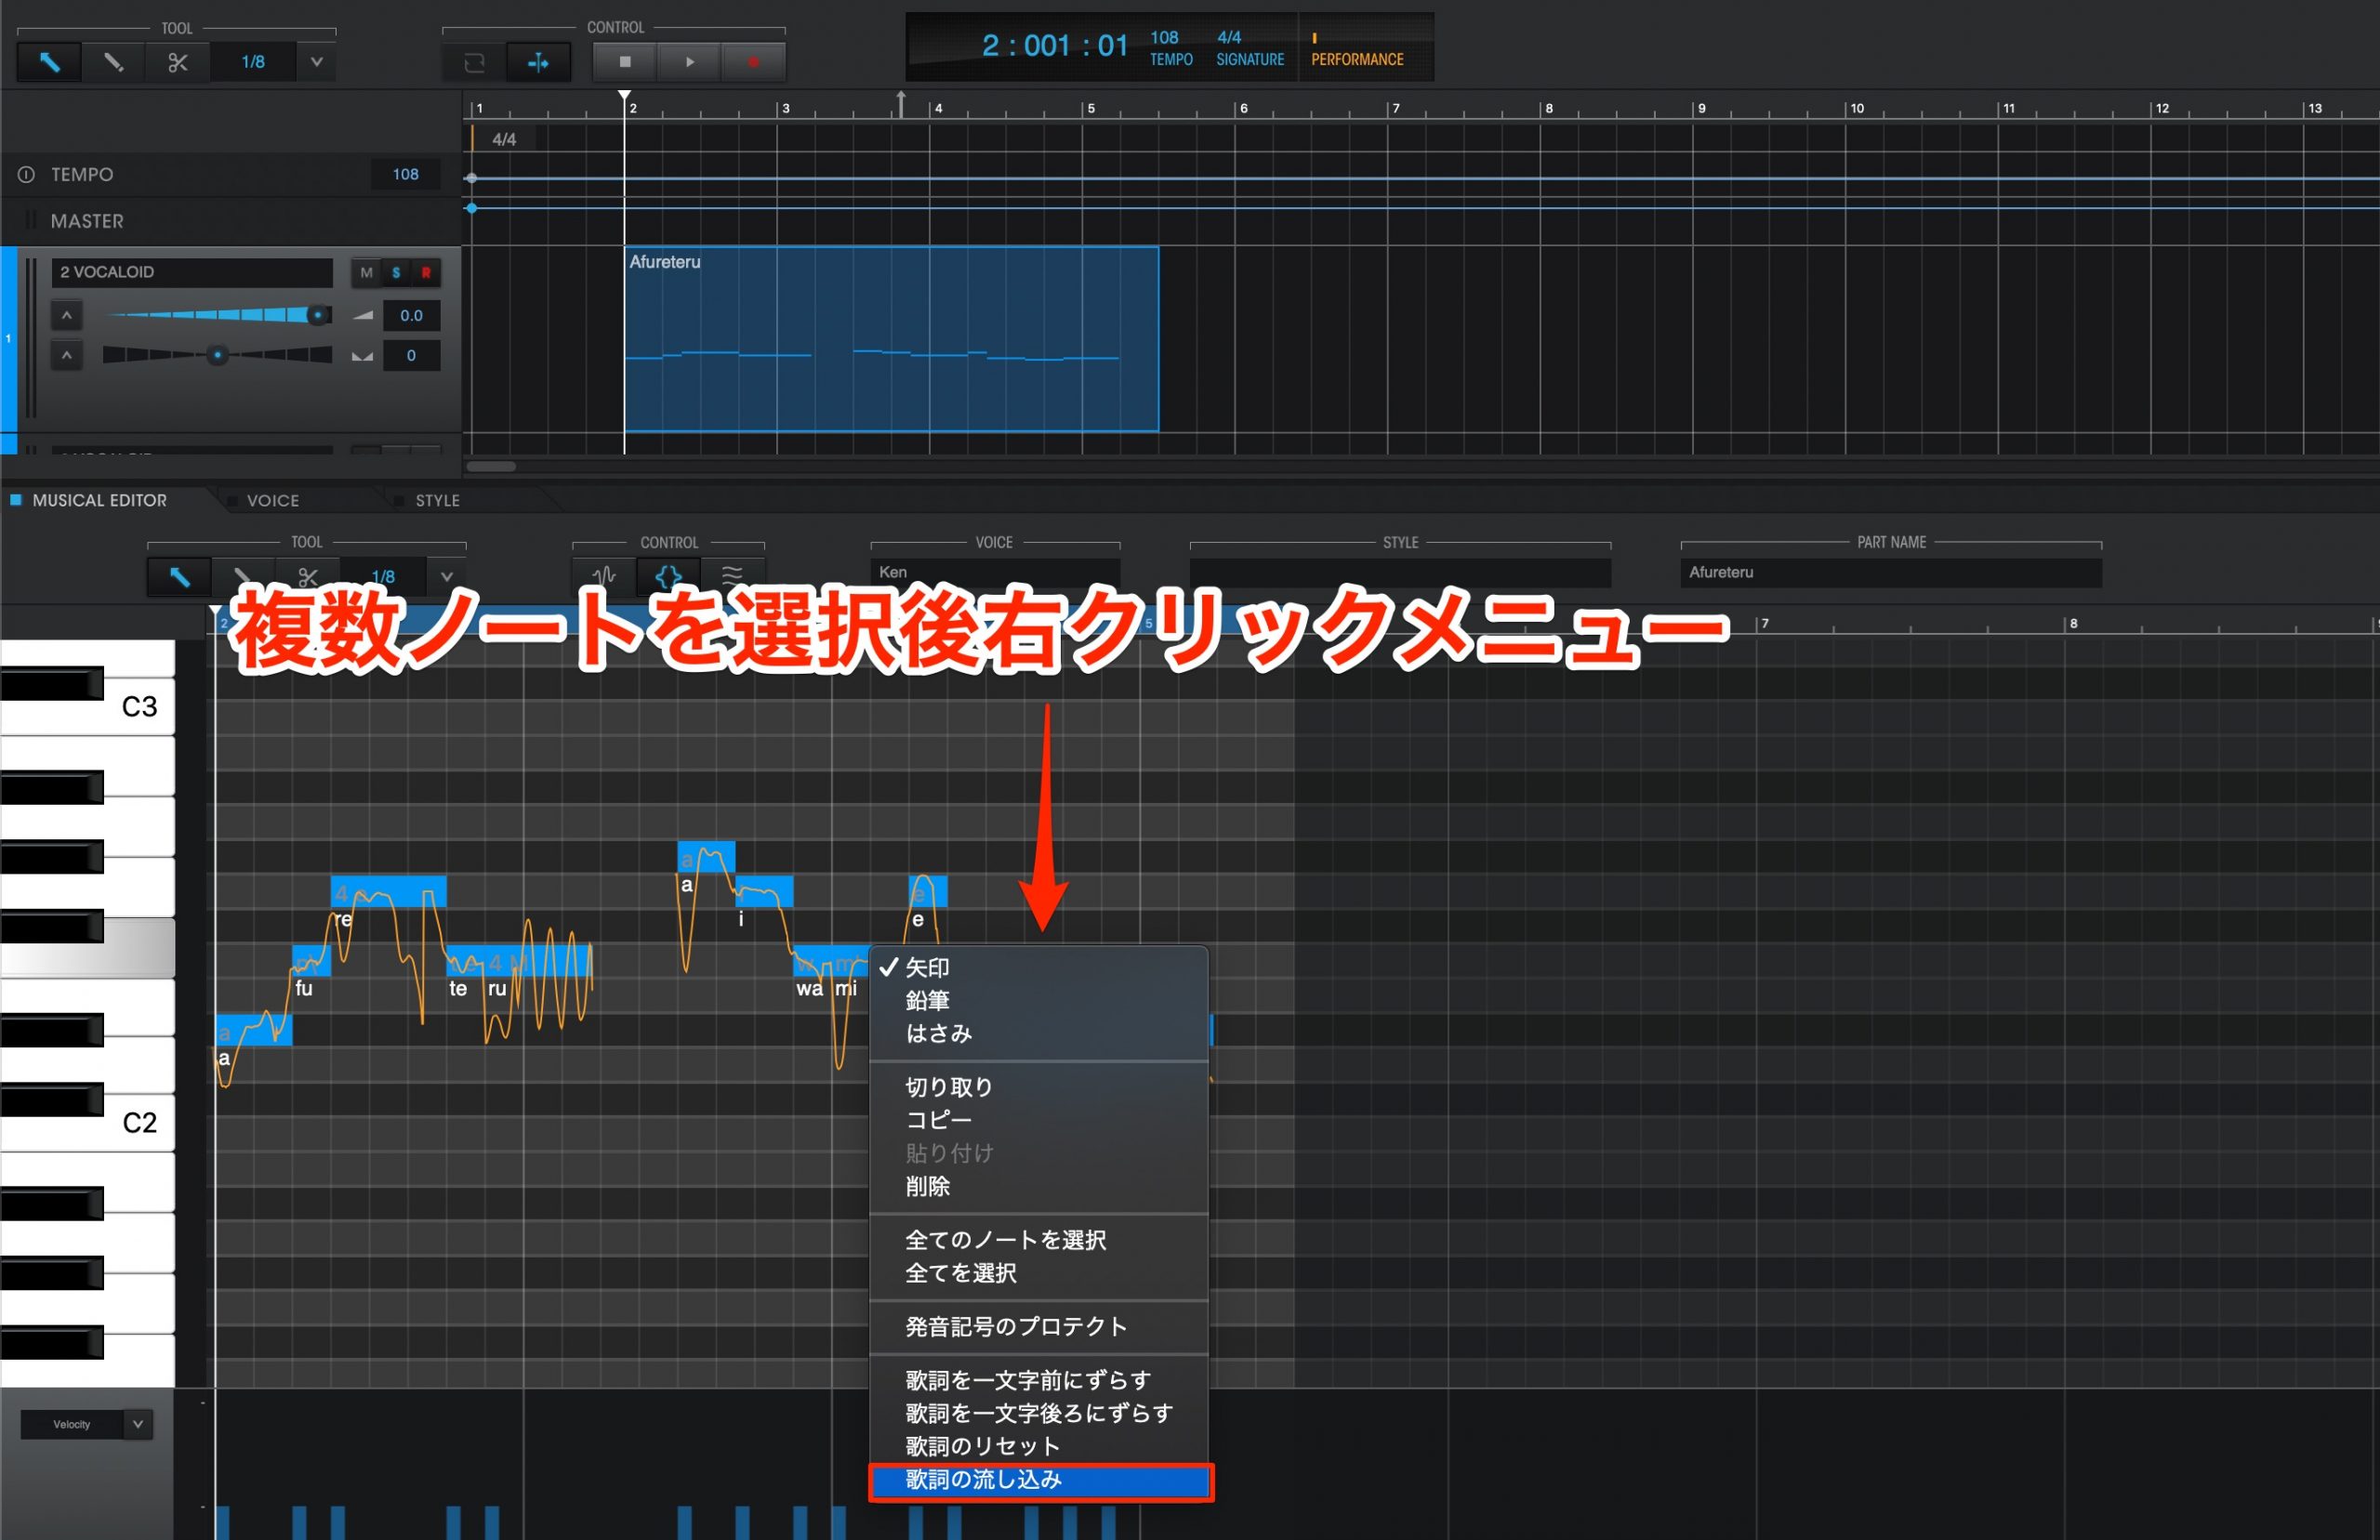The height and width of the screenshot is (1540, 2380).
Task: Click the C2 piano key
Action: point(139,1124)
